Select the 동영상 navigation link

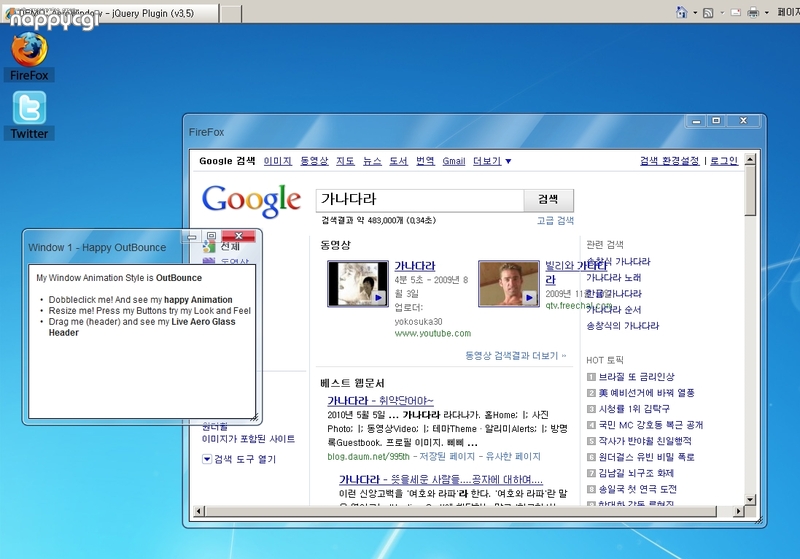click(x=314, y=161)
